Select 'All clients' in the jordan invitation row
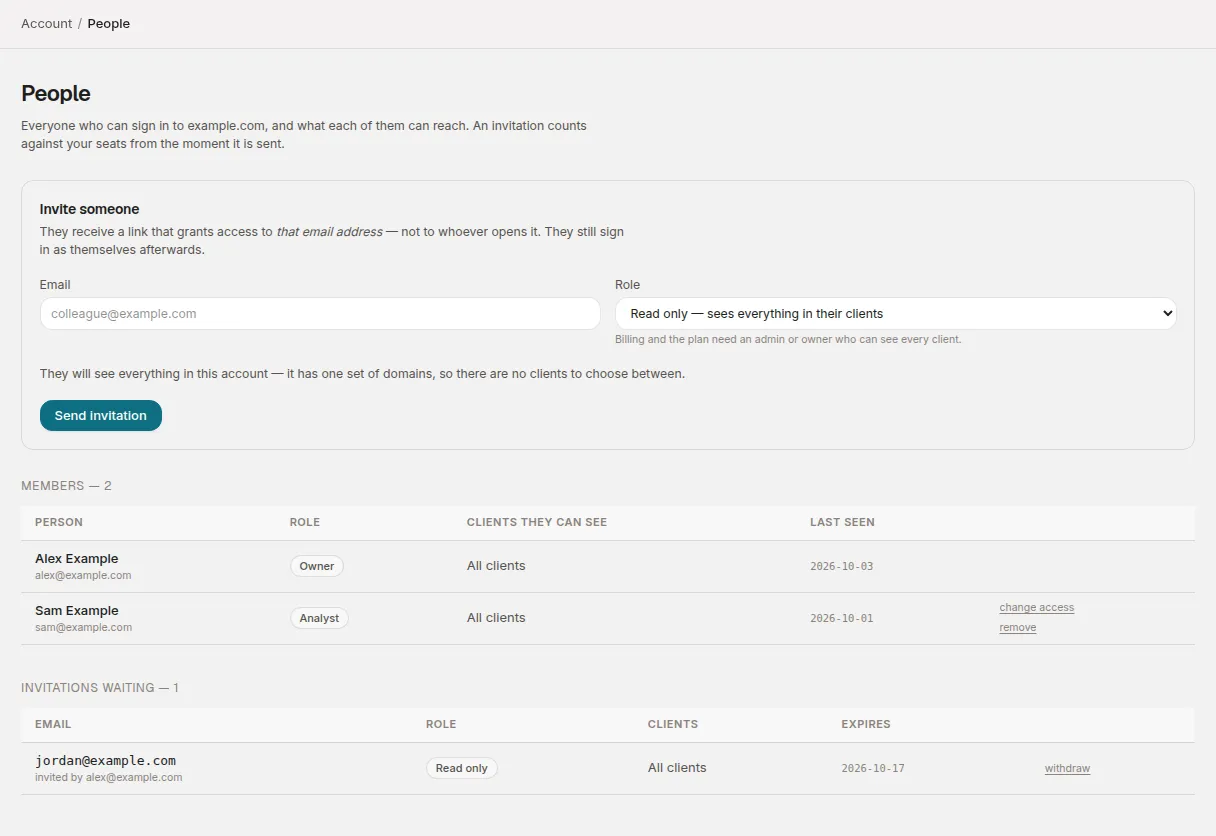Image resolution: width=1216 pixels, height=836 pixels. click(x=677, y=768)
